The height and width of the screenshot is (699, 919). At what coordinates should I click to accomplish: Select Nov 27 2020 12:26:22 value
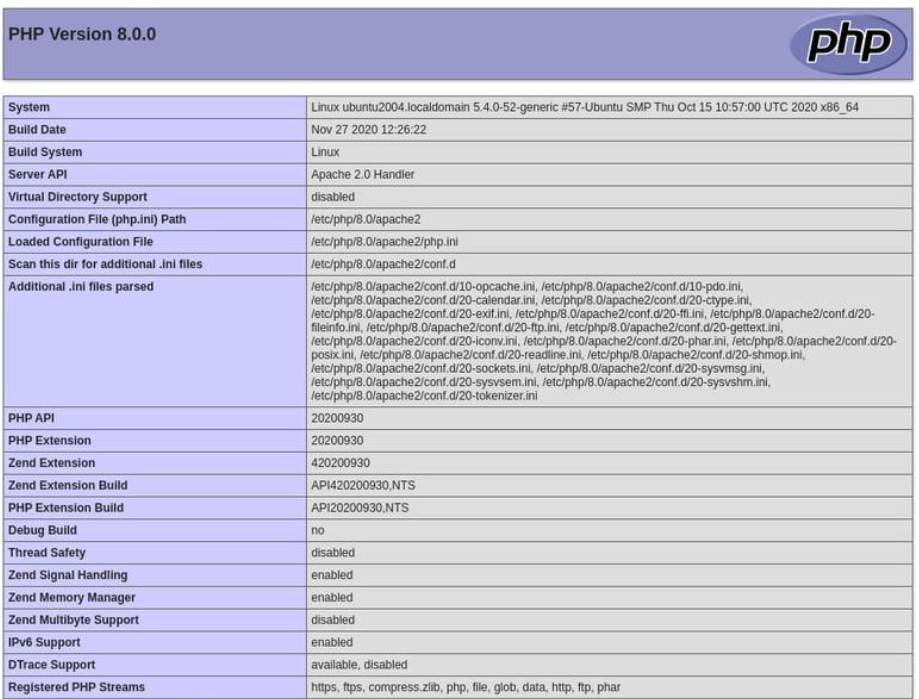click(369, 129)
